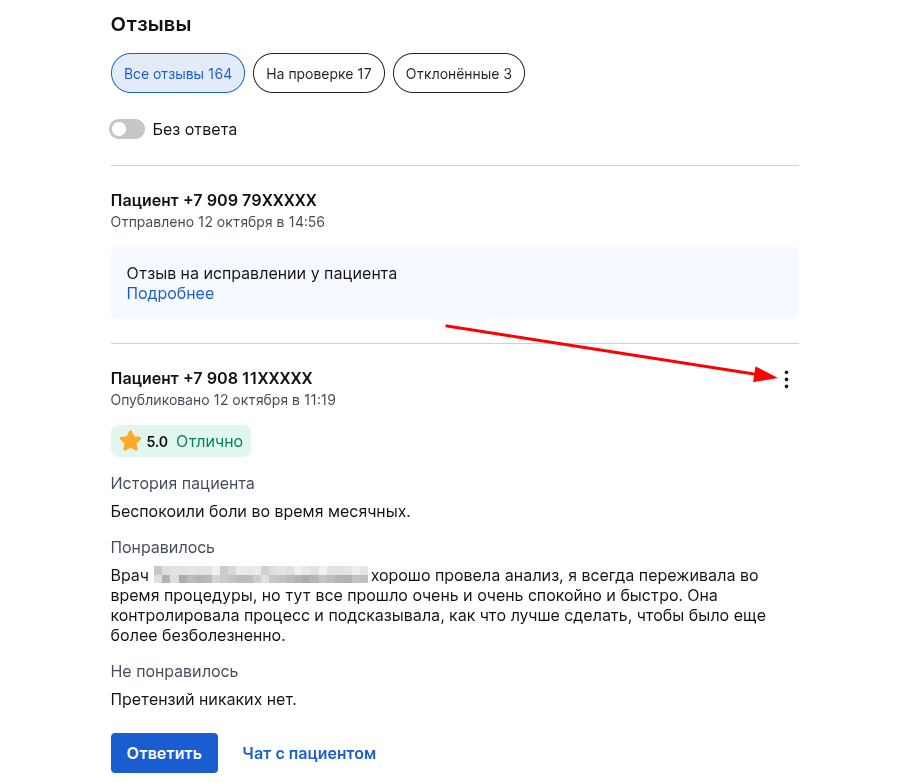Click the orange star icon in the rating badge
The height and width of the screenshot is (783, 900).
point(130,441)
